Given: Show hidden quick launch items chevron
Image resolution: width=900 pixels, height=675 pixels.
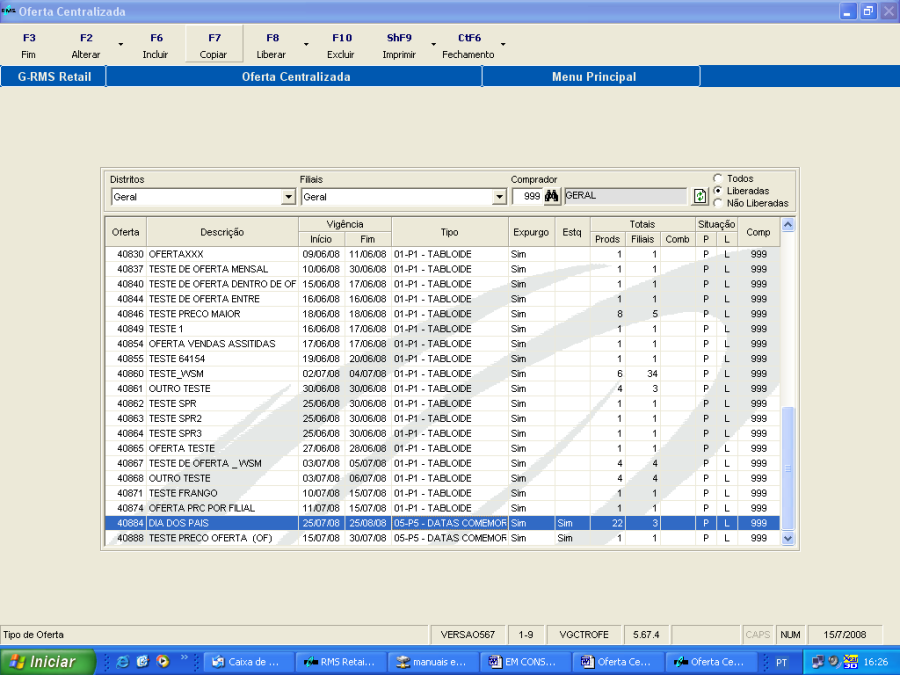Looking at the screenshot, I should coord(184,658).
